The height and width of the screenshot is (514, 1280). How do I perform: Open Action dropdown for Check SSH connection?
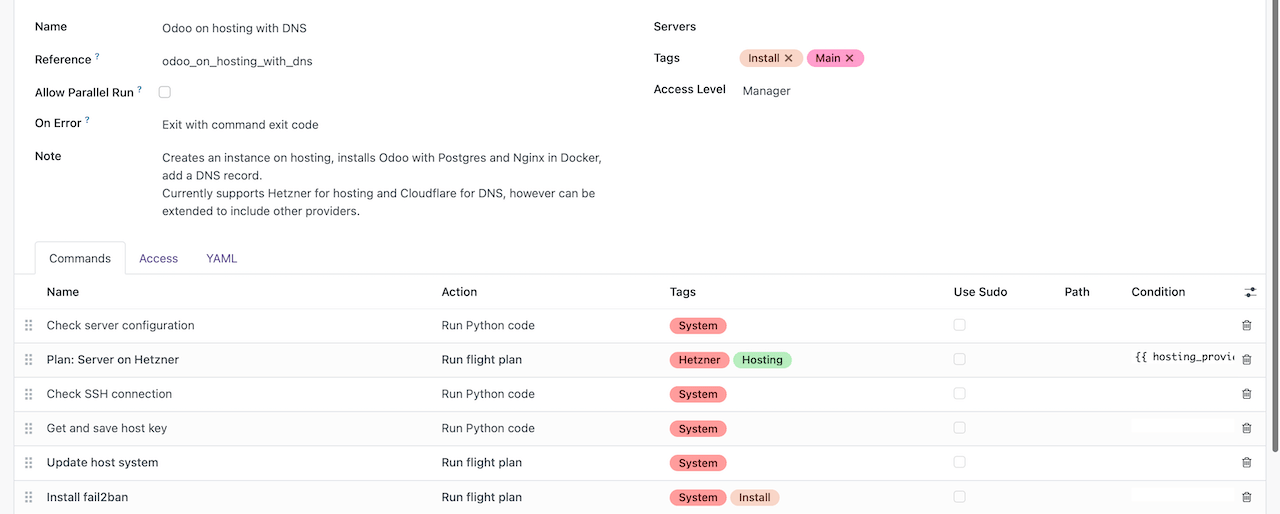pyautogui.click(x=488, y=394)
